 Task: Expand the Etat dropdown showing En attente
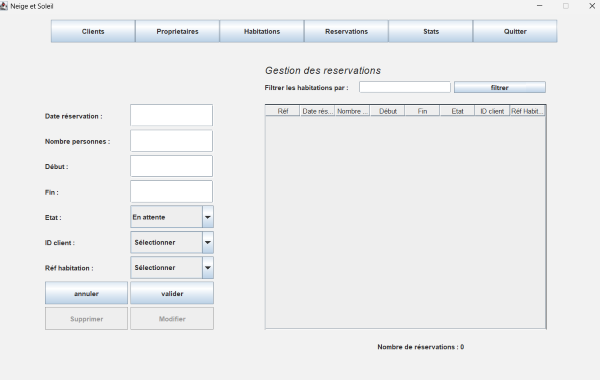tap(172, 217)
